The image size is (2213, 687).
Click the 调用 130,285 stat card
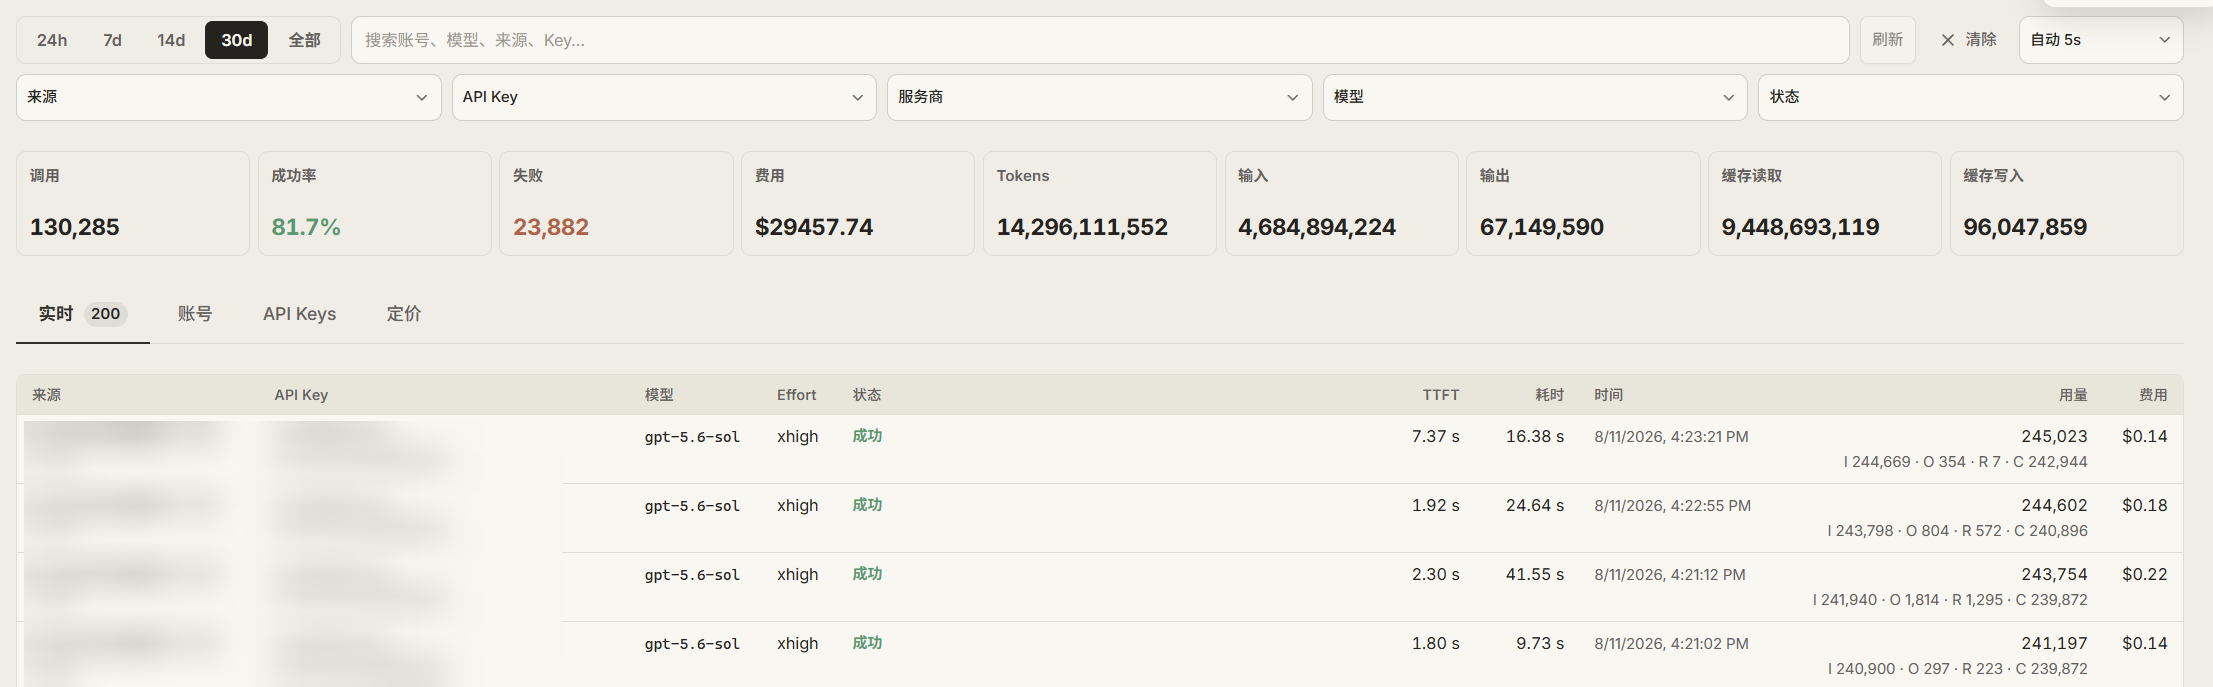click(x=133, y=203)
